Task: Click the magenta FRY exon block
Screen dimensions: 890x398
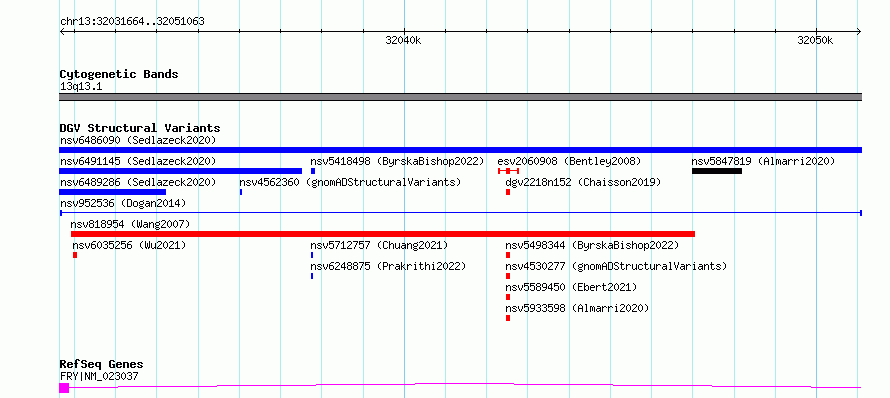Action: point(64,388)
